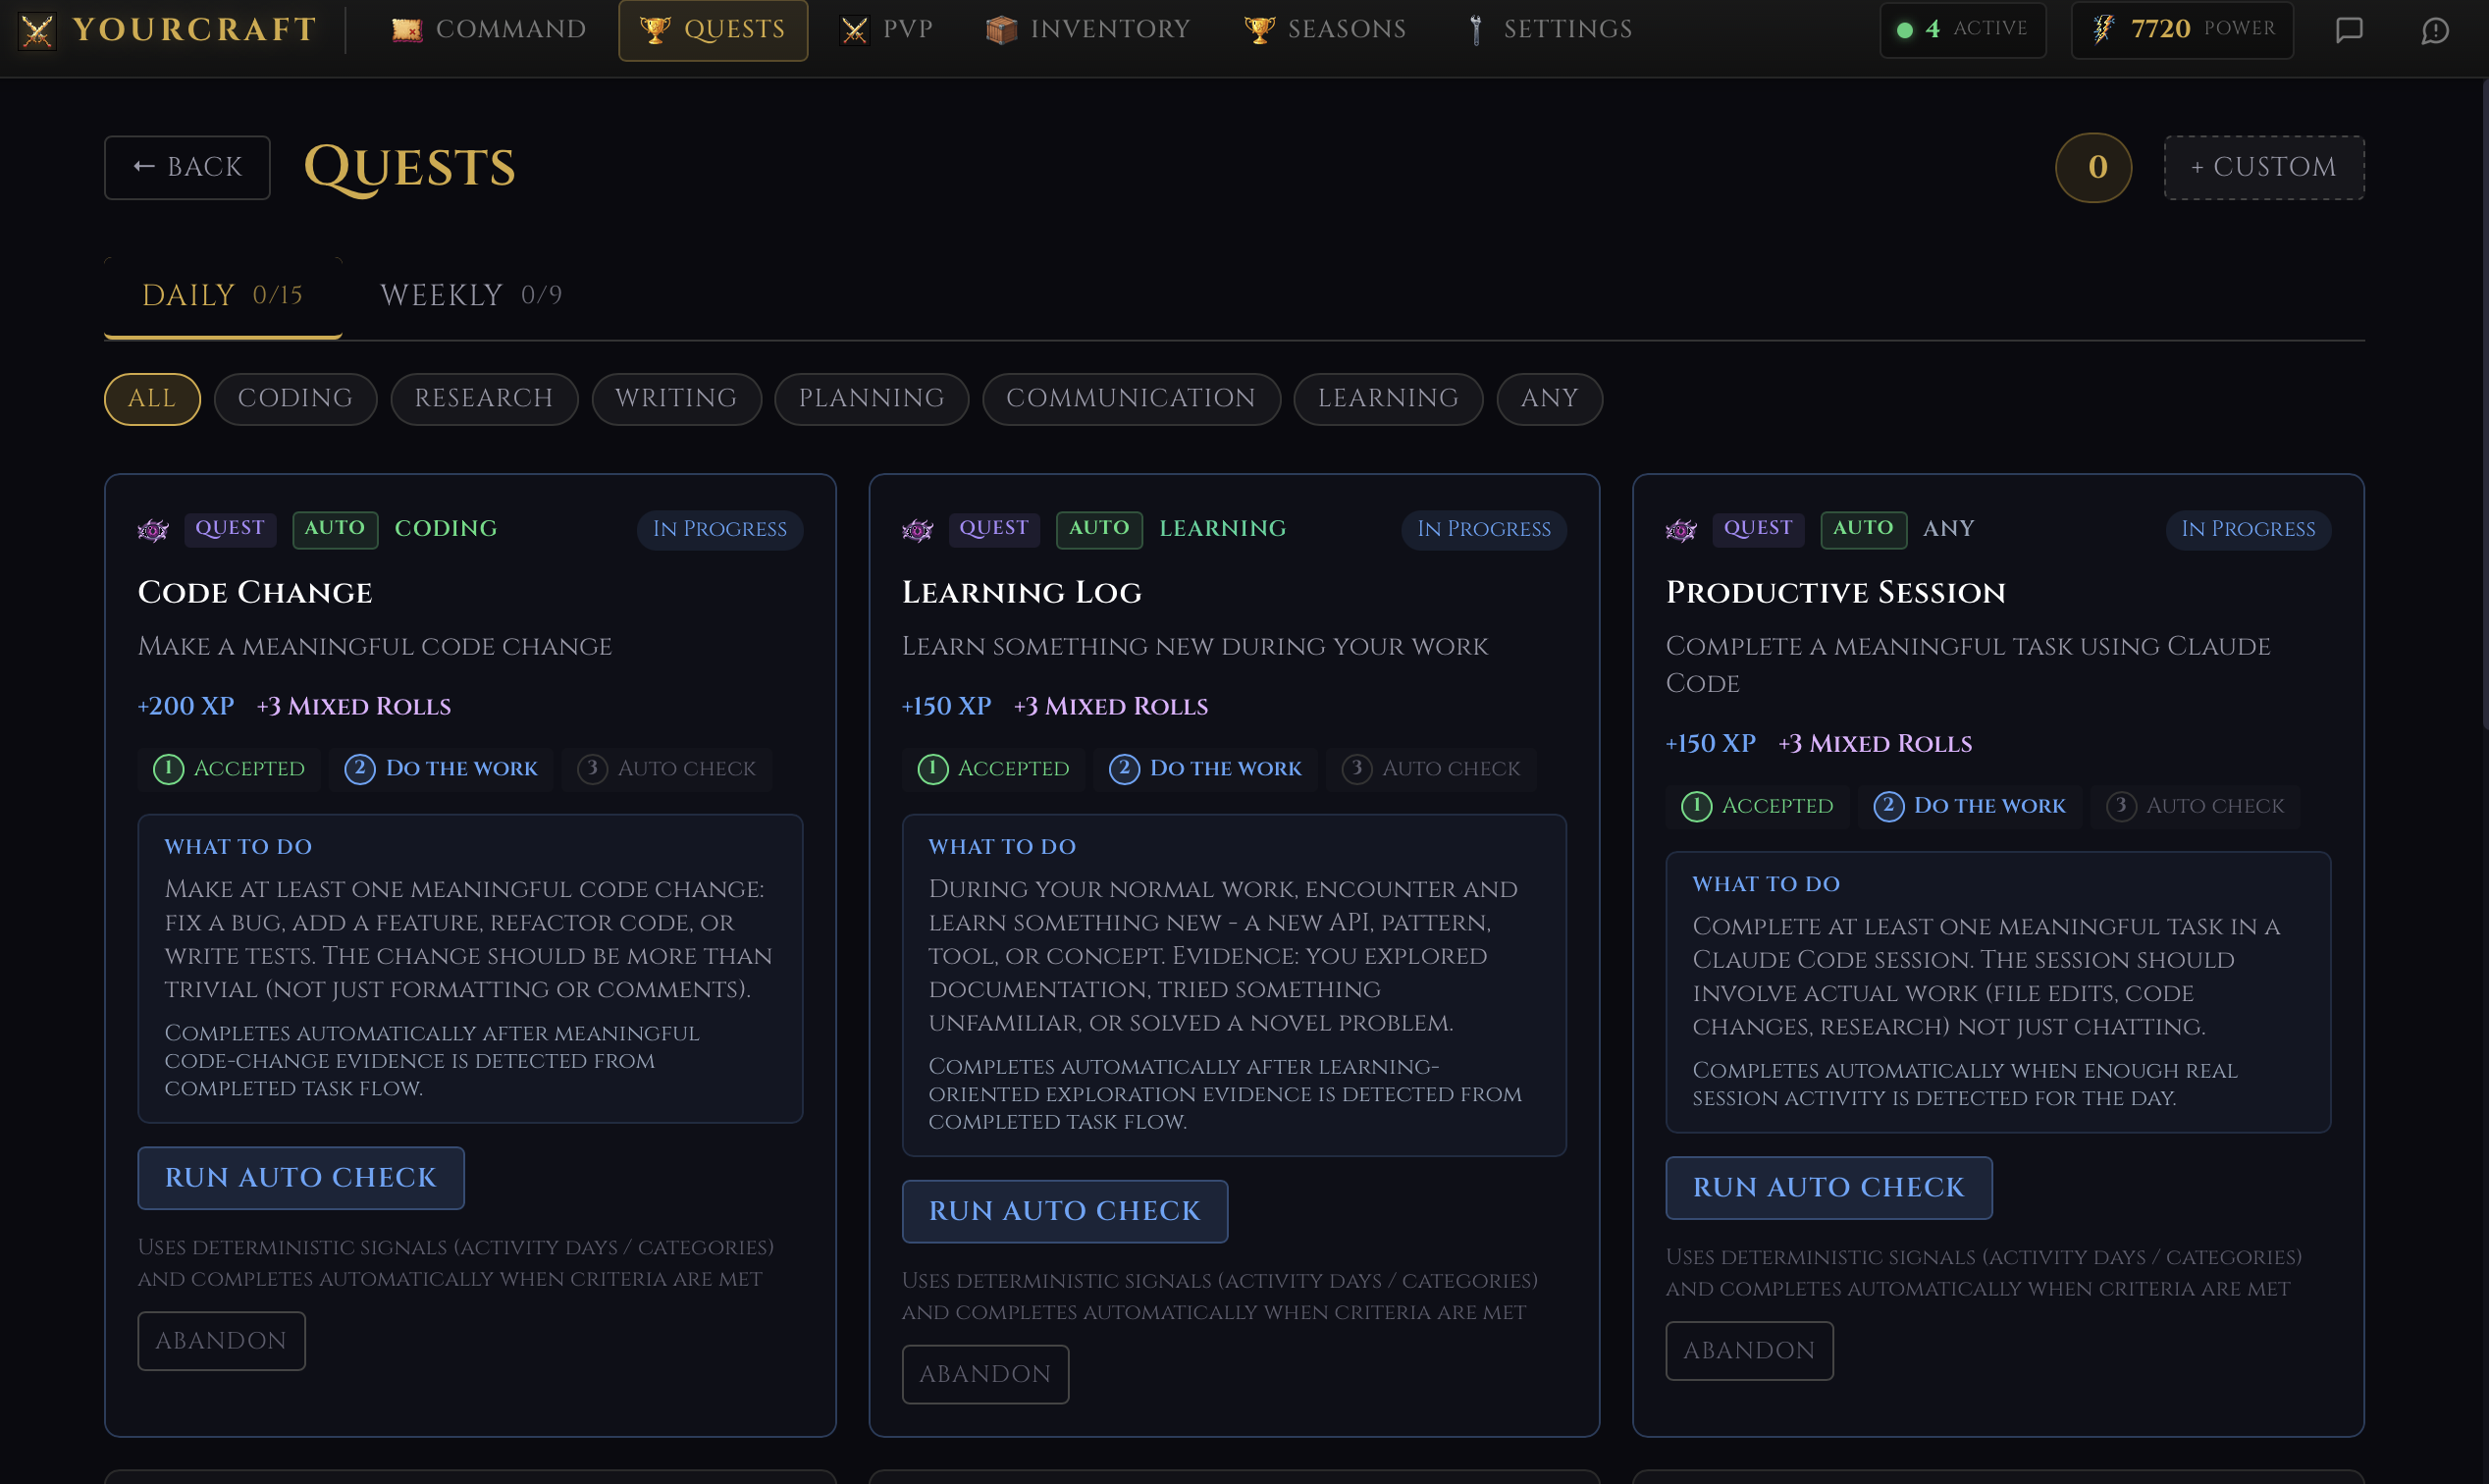This screenshot has width=2489, height=1484.
Task: Click the YourCraft crossed-swords logo
Action: click(x=38, y=29)
